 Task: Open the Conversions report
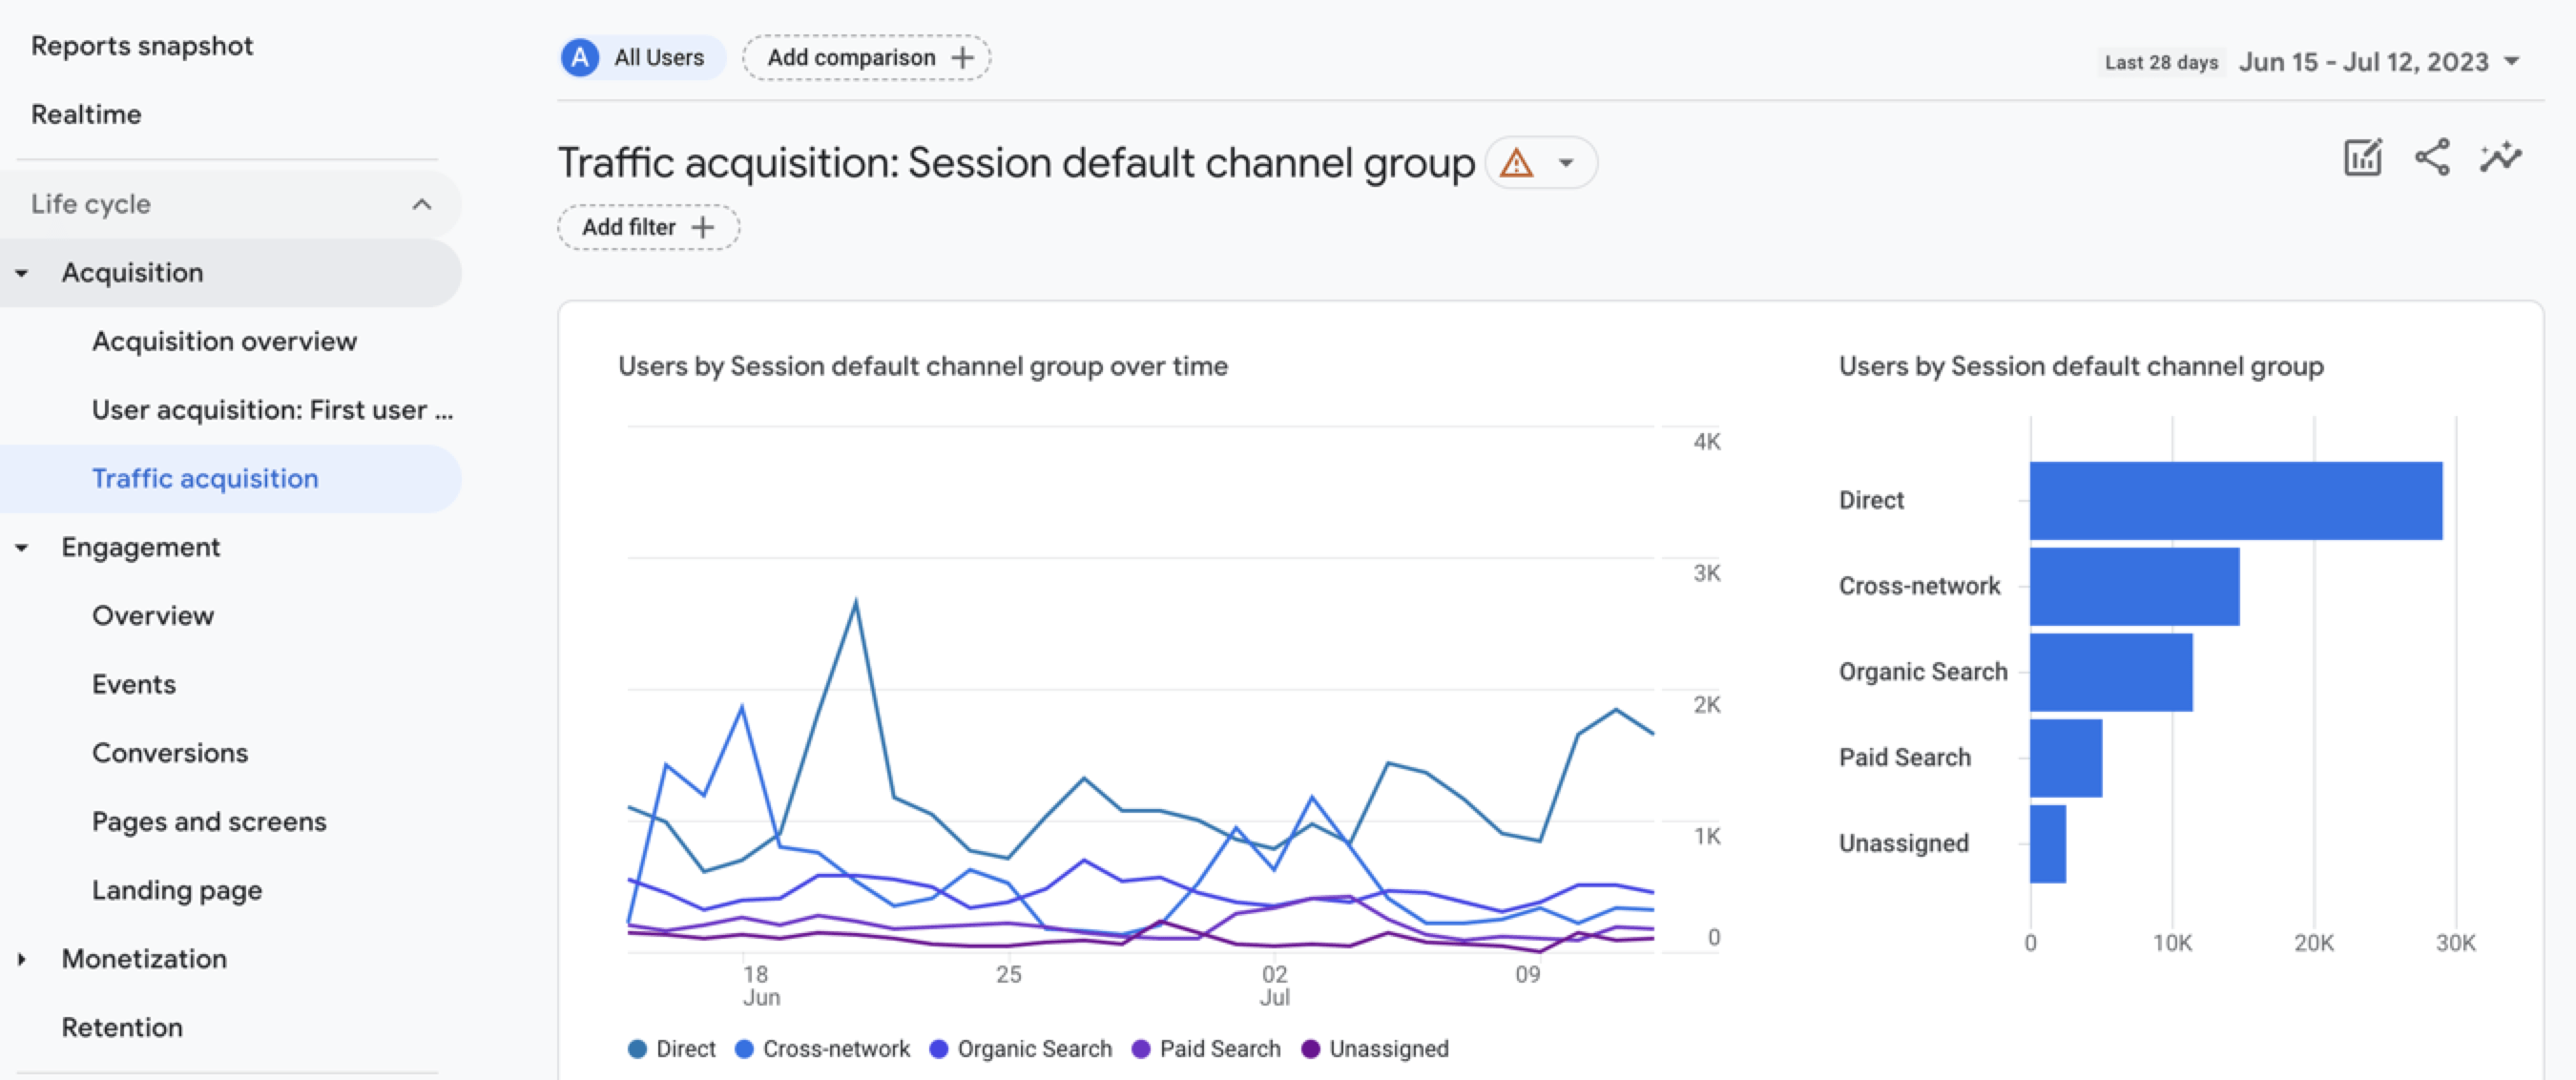170,754
